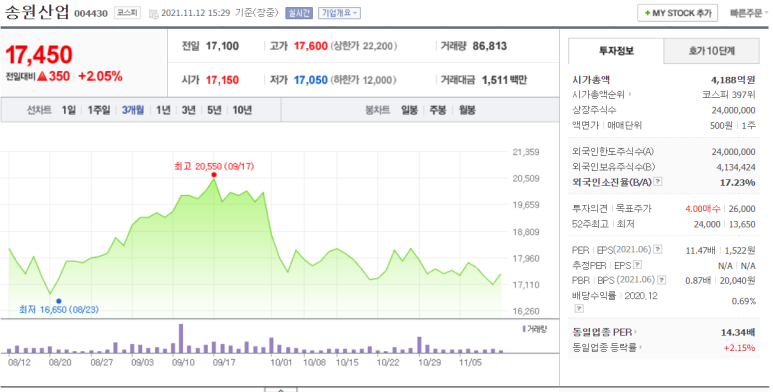Click the +2.05% change value
This screenshot has width=773, height=392.
click(100, 76)
